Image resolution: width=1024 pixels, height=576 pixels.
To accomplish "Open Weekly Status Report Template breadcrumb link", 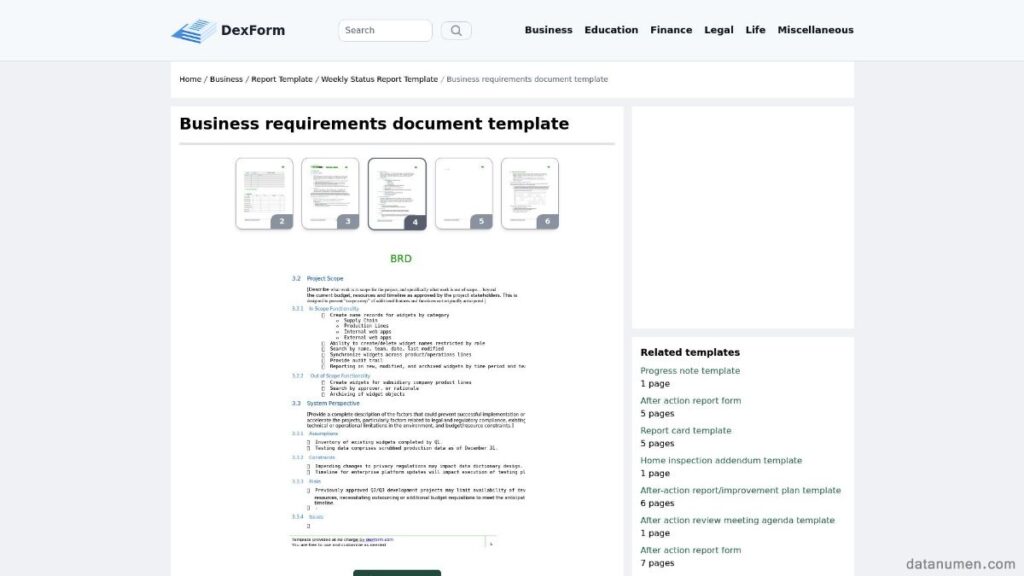I will click(x=378, y=79).
